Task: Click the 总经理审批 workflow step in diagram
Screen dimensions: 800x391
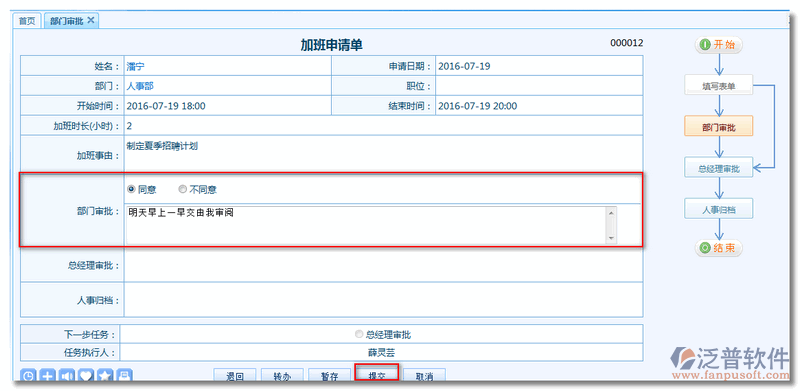Action: click(719, 168)
